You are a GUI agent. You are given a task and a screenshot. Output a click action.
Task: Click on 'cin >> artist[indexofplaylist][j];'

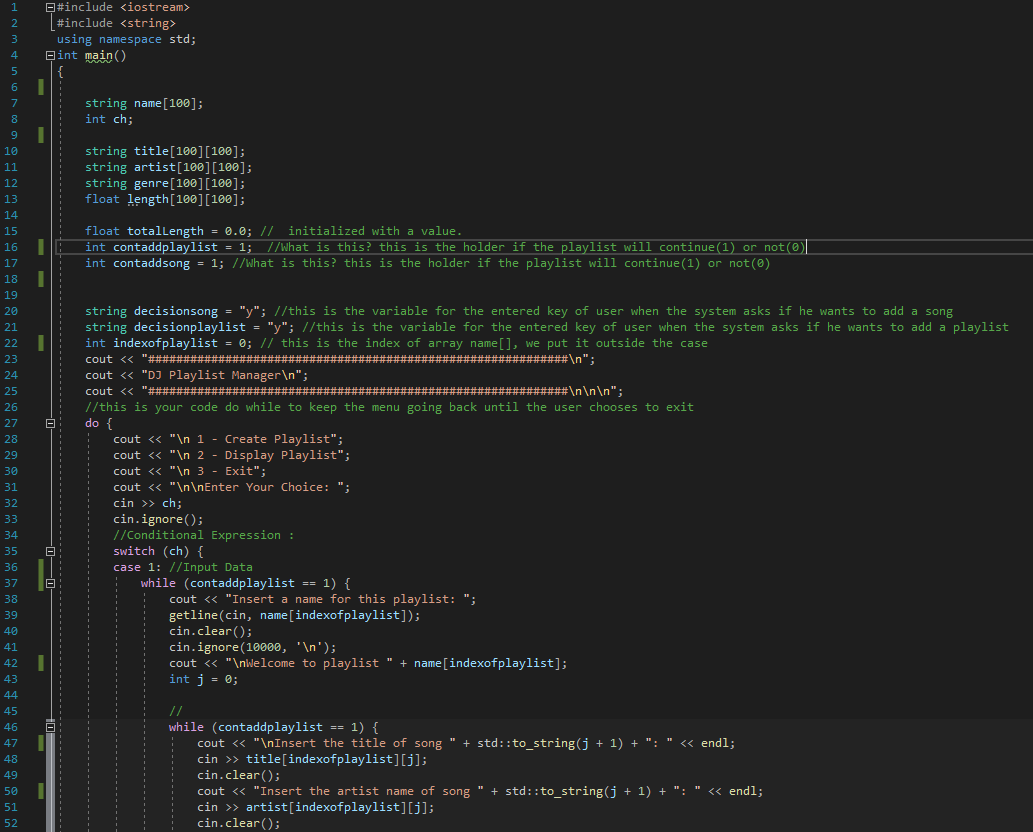click(316, 807)
